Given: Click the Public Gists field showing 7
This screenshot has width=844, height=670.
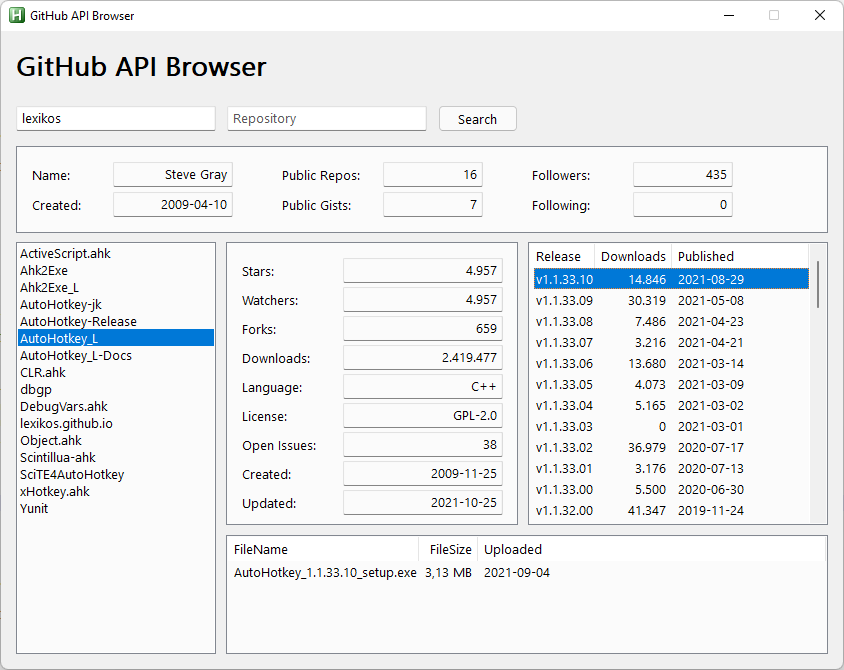Looking at the screenshot, I should tap(433, 204).
